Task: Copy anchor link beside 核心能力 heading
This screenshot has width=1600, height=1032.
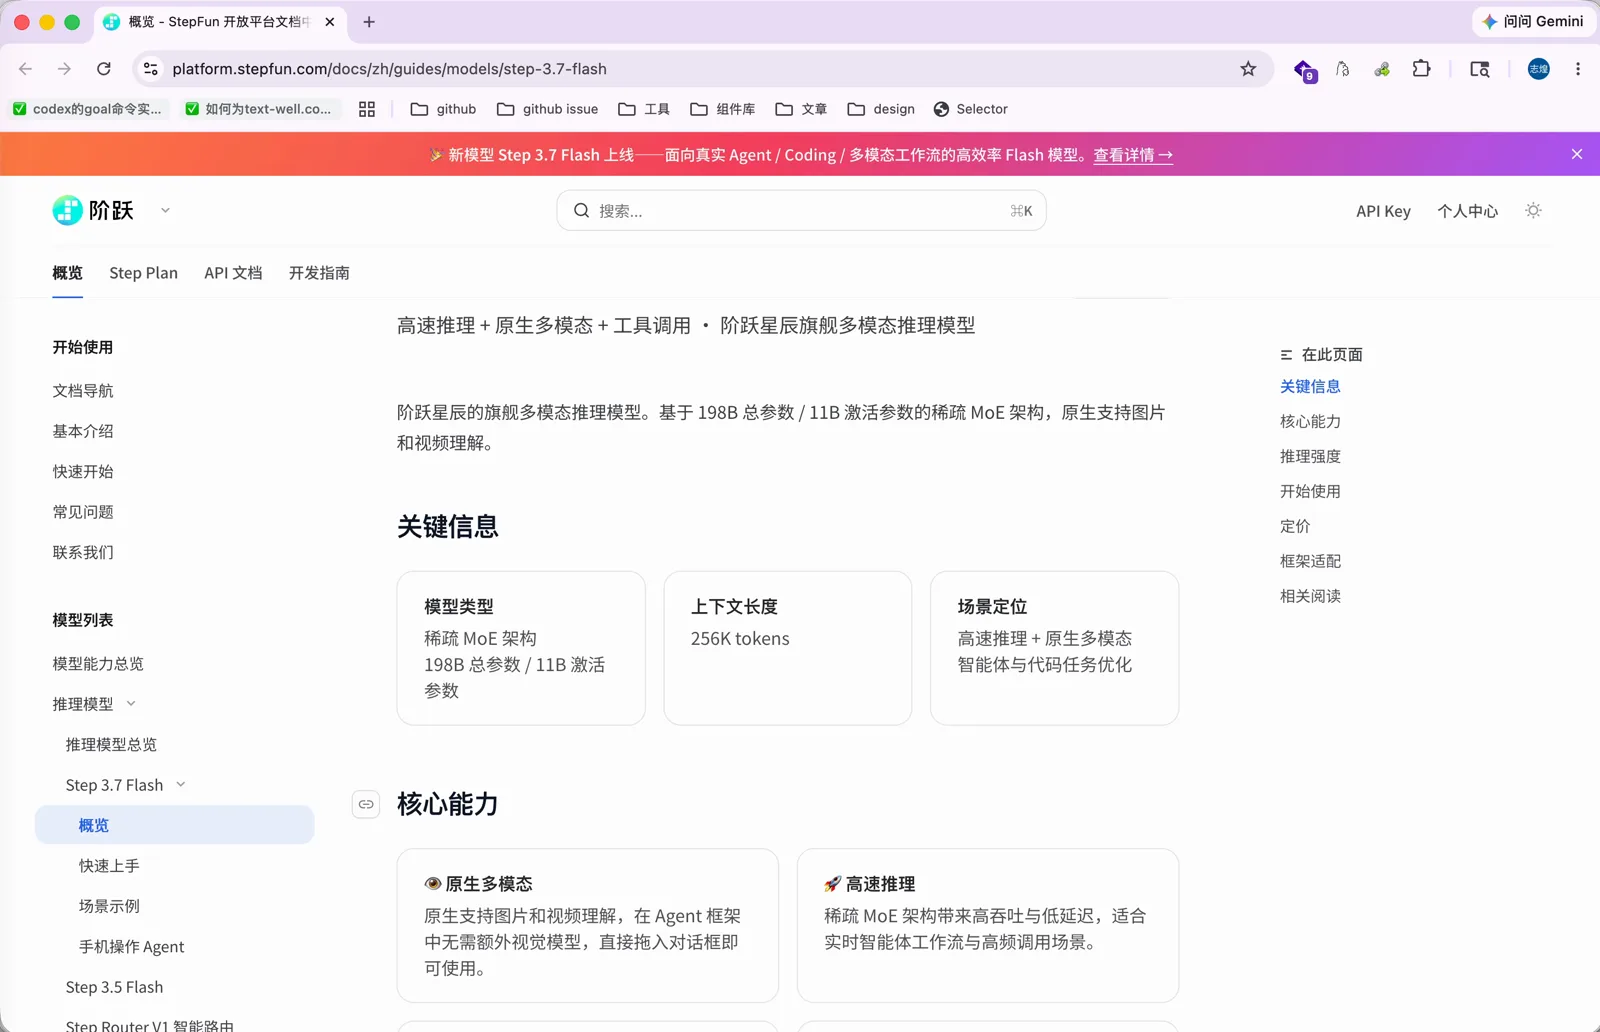Action: [x=366, y=804]
